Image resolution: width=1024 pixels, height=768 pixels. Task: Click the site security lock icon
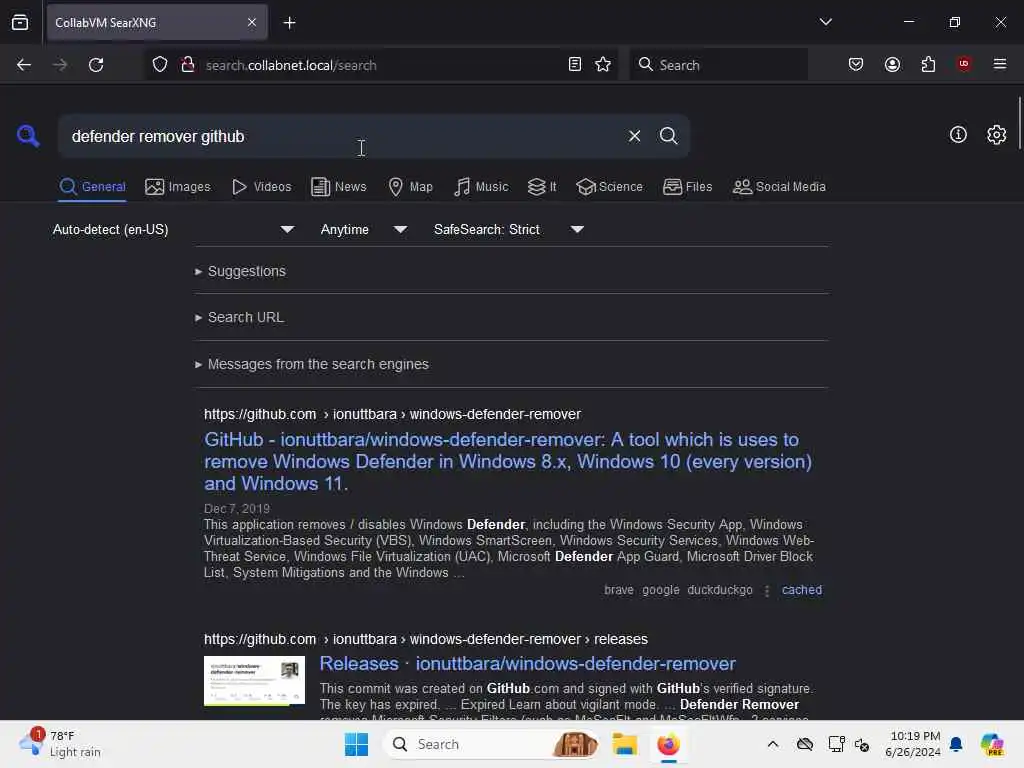[187, 65]
